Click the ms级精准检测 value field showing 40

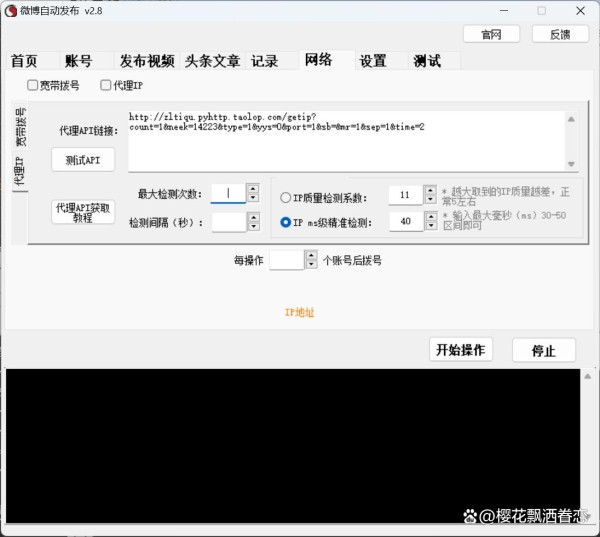[x=406, y=221]
